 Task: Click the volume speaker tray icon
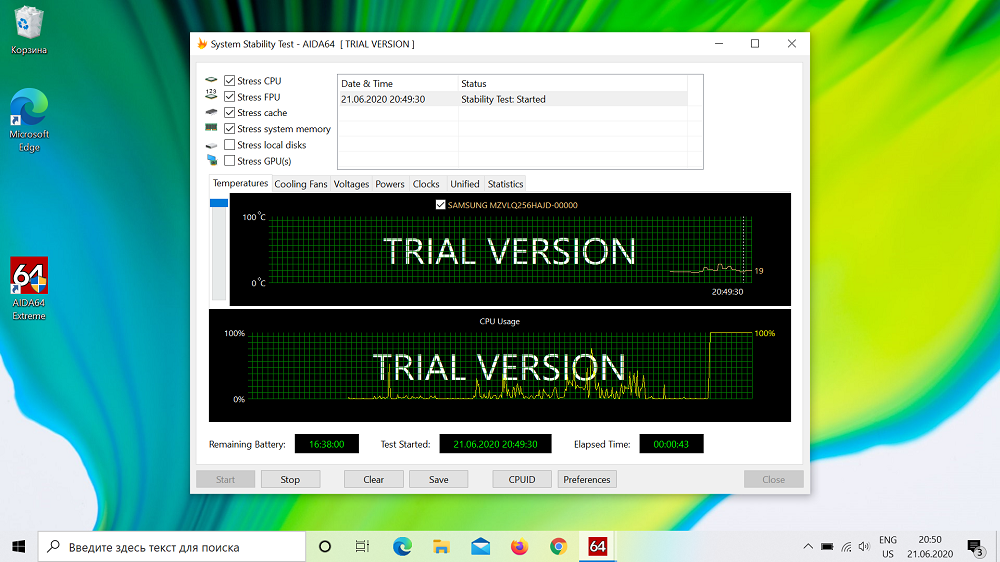[x=864, y=547]
